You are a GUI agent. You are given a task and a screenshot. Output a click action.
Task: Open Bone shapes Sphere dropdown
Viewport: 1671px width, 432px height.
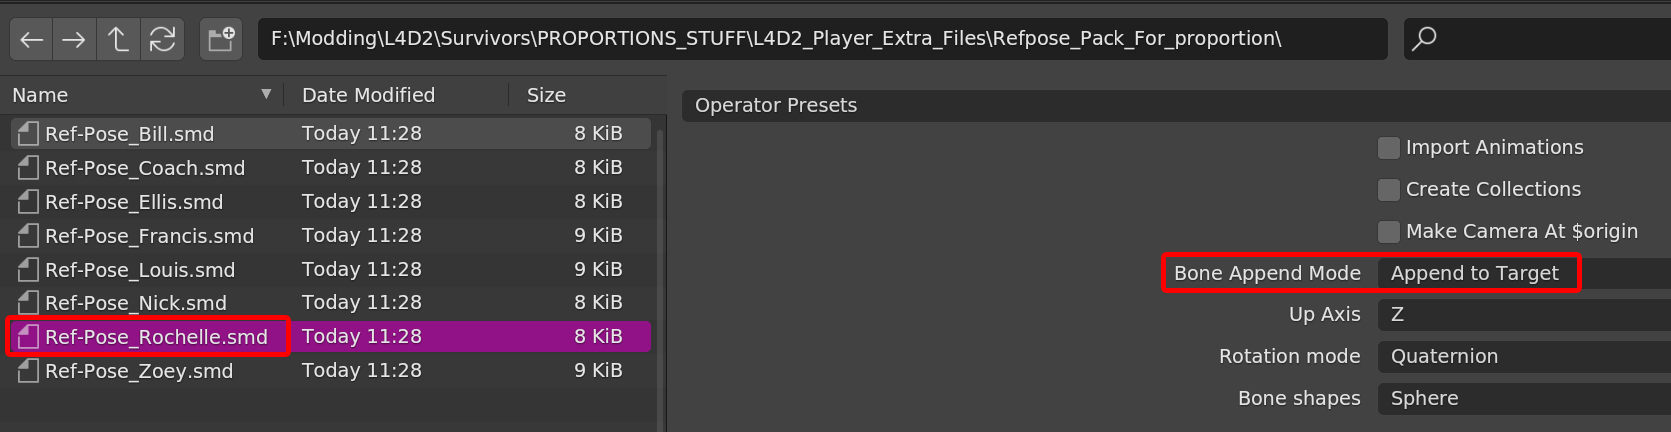pos(1520,399)
